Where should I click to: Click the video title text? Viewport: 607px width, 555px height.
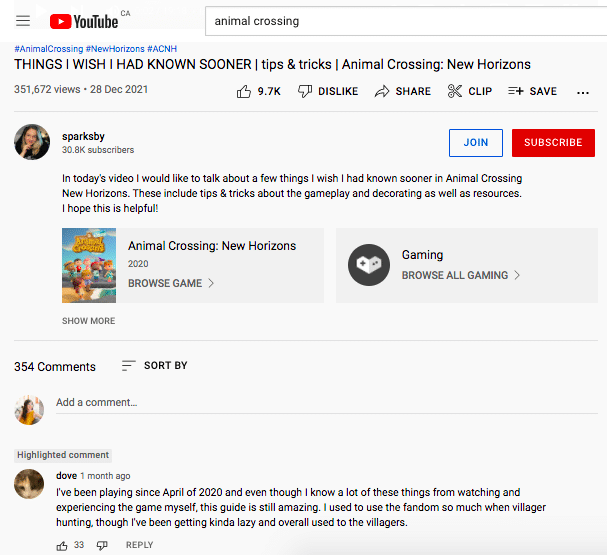click(273, 64)
